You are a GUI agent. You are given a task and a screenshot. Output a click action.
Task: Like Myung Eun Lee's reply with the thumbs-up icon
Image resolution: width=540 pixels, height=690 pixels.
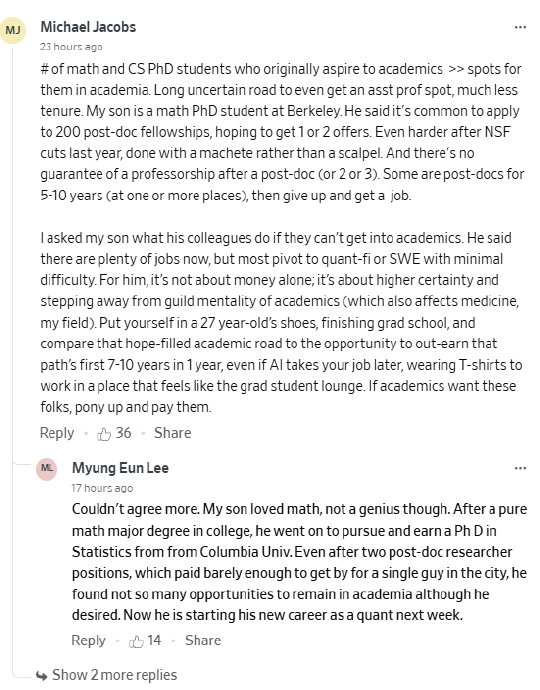136,642
